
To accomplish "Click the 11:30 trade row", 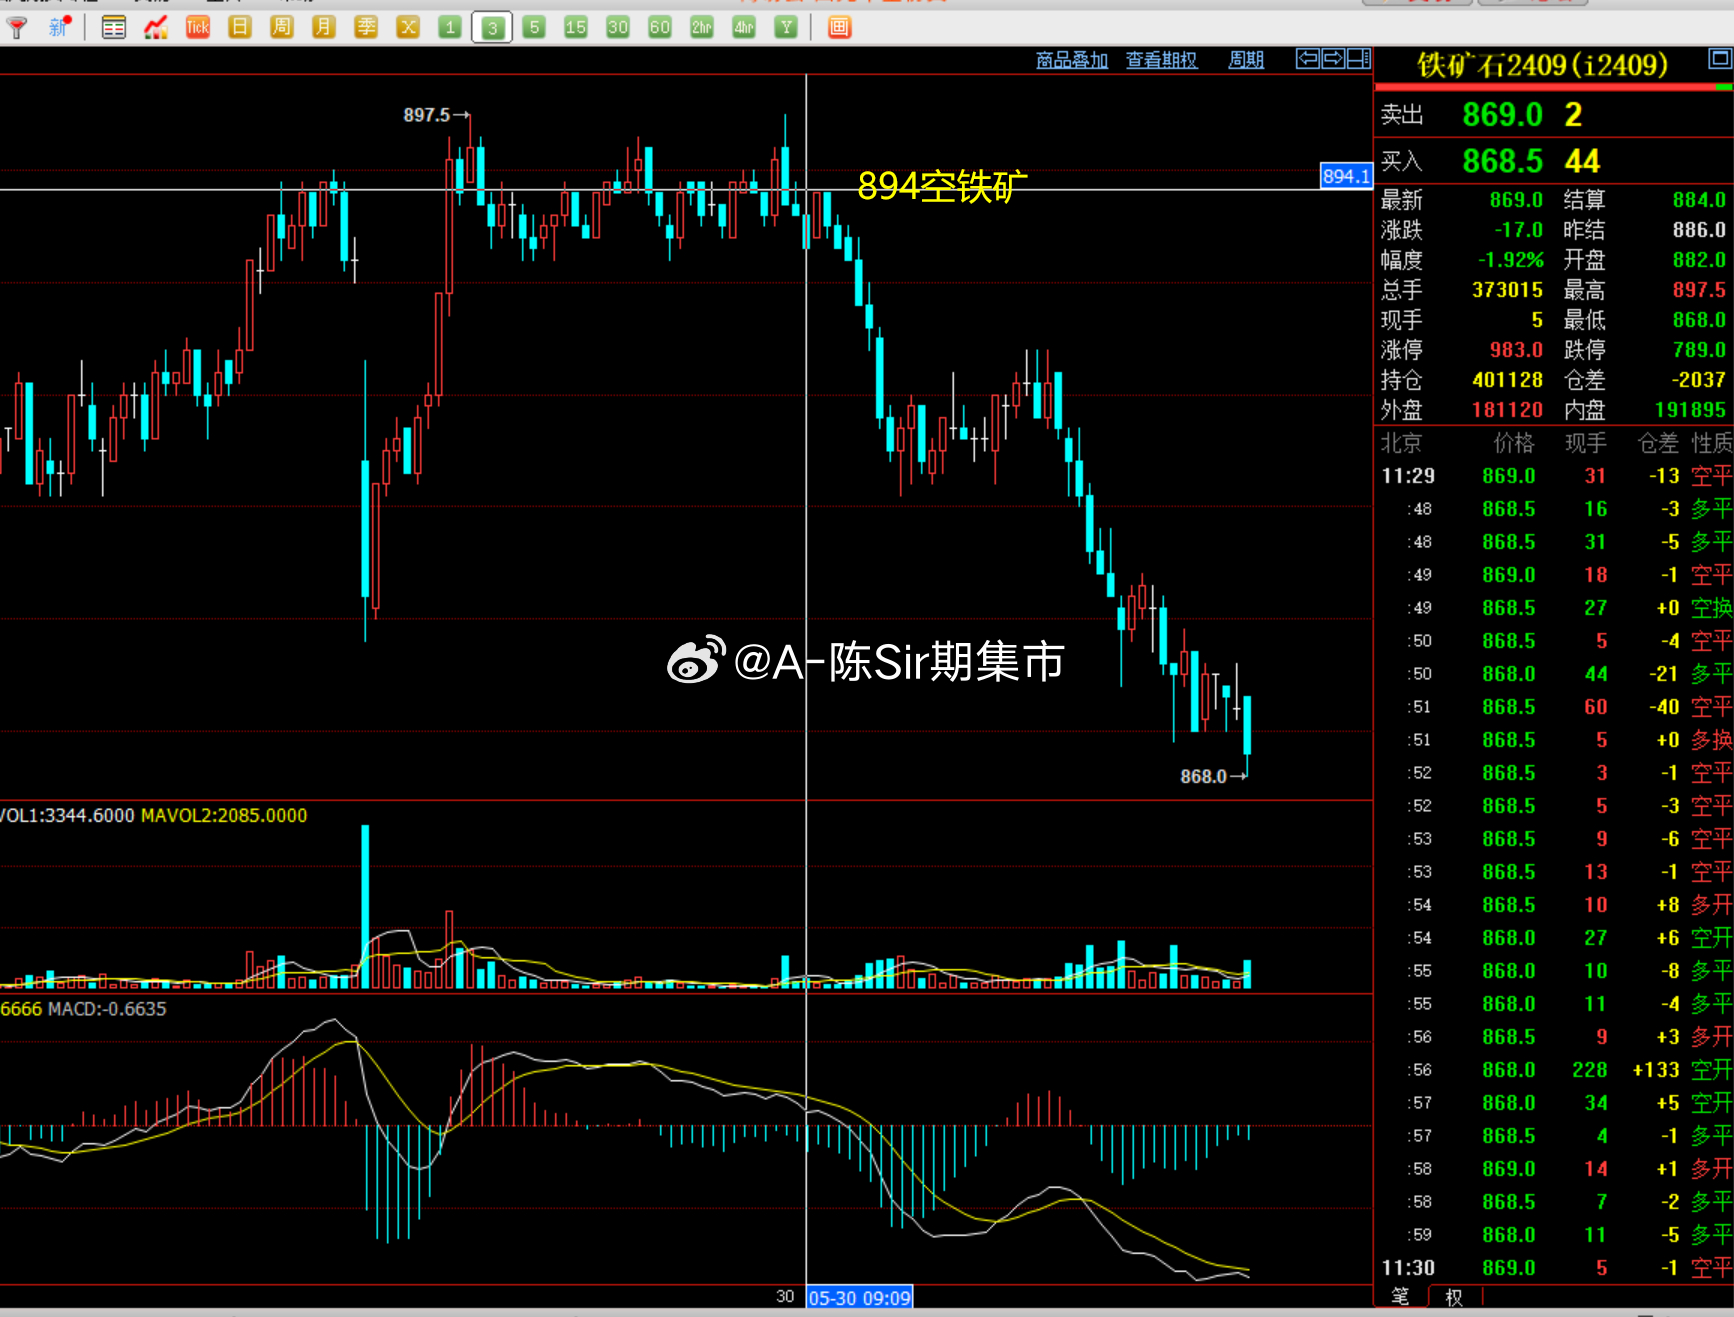I will pyautogui.click(x=1555, y=1268).
